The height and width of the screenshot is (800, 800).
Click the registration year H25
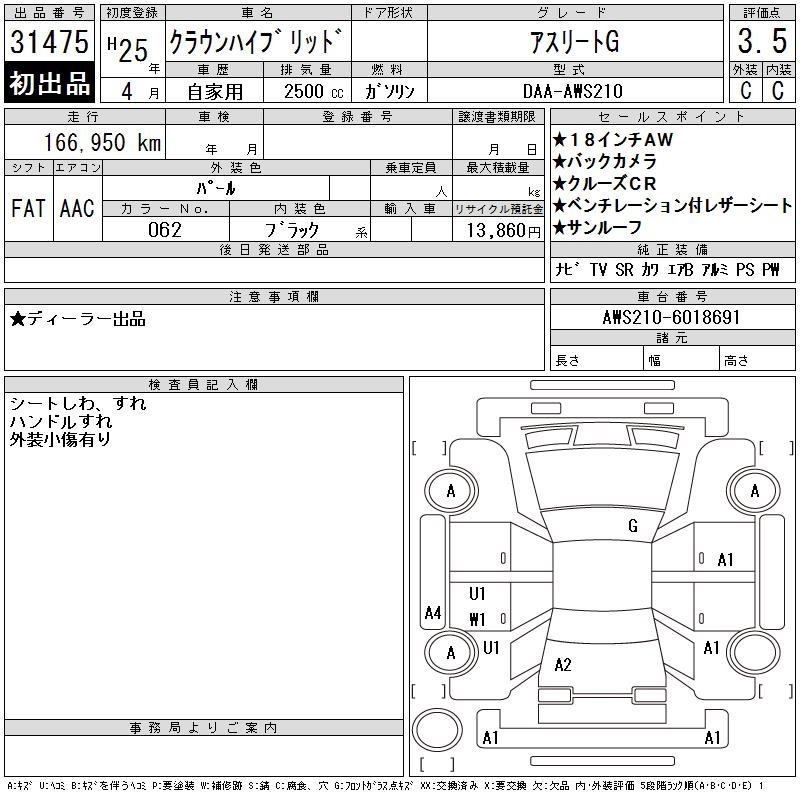[128, 50]
